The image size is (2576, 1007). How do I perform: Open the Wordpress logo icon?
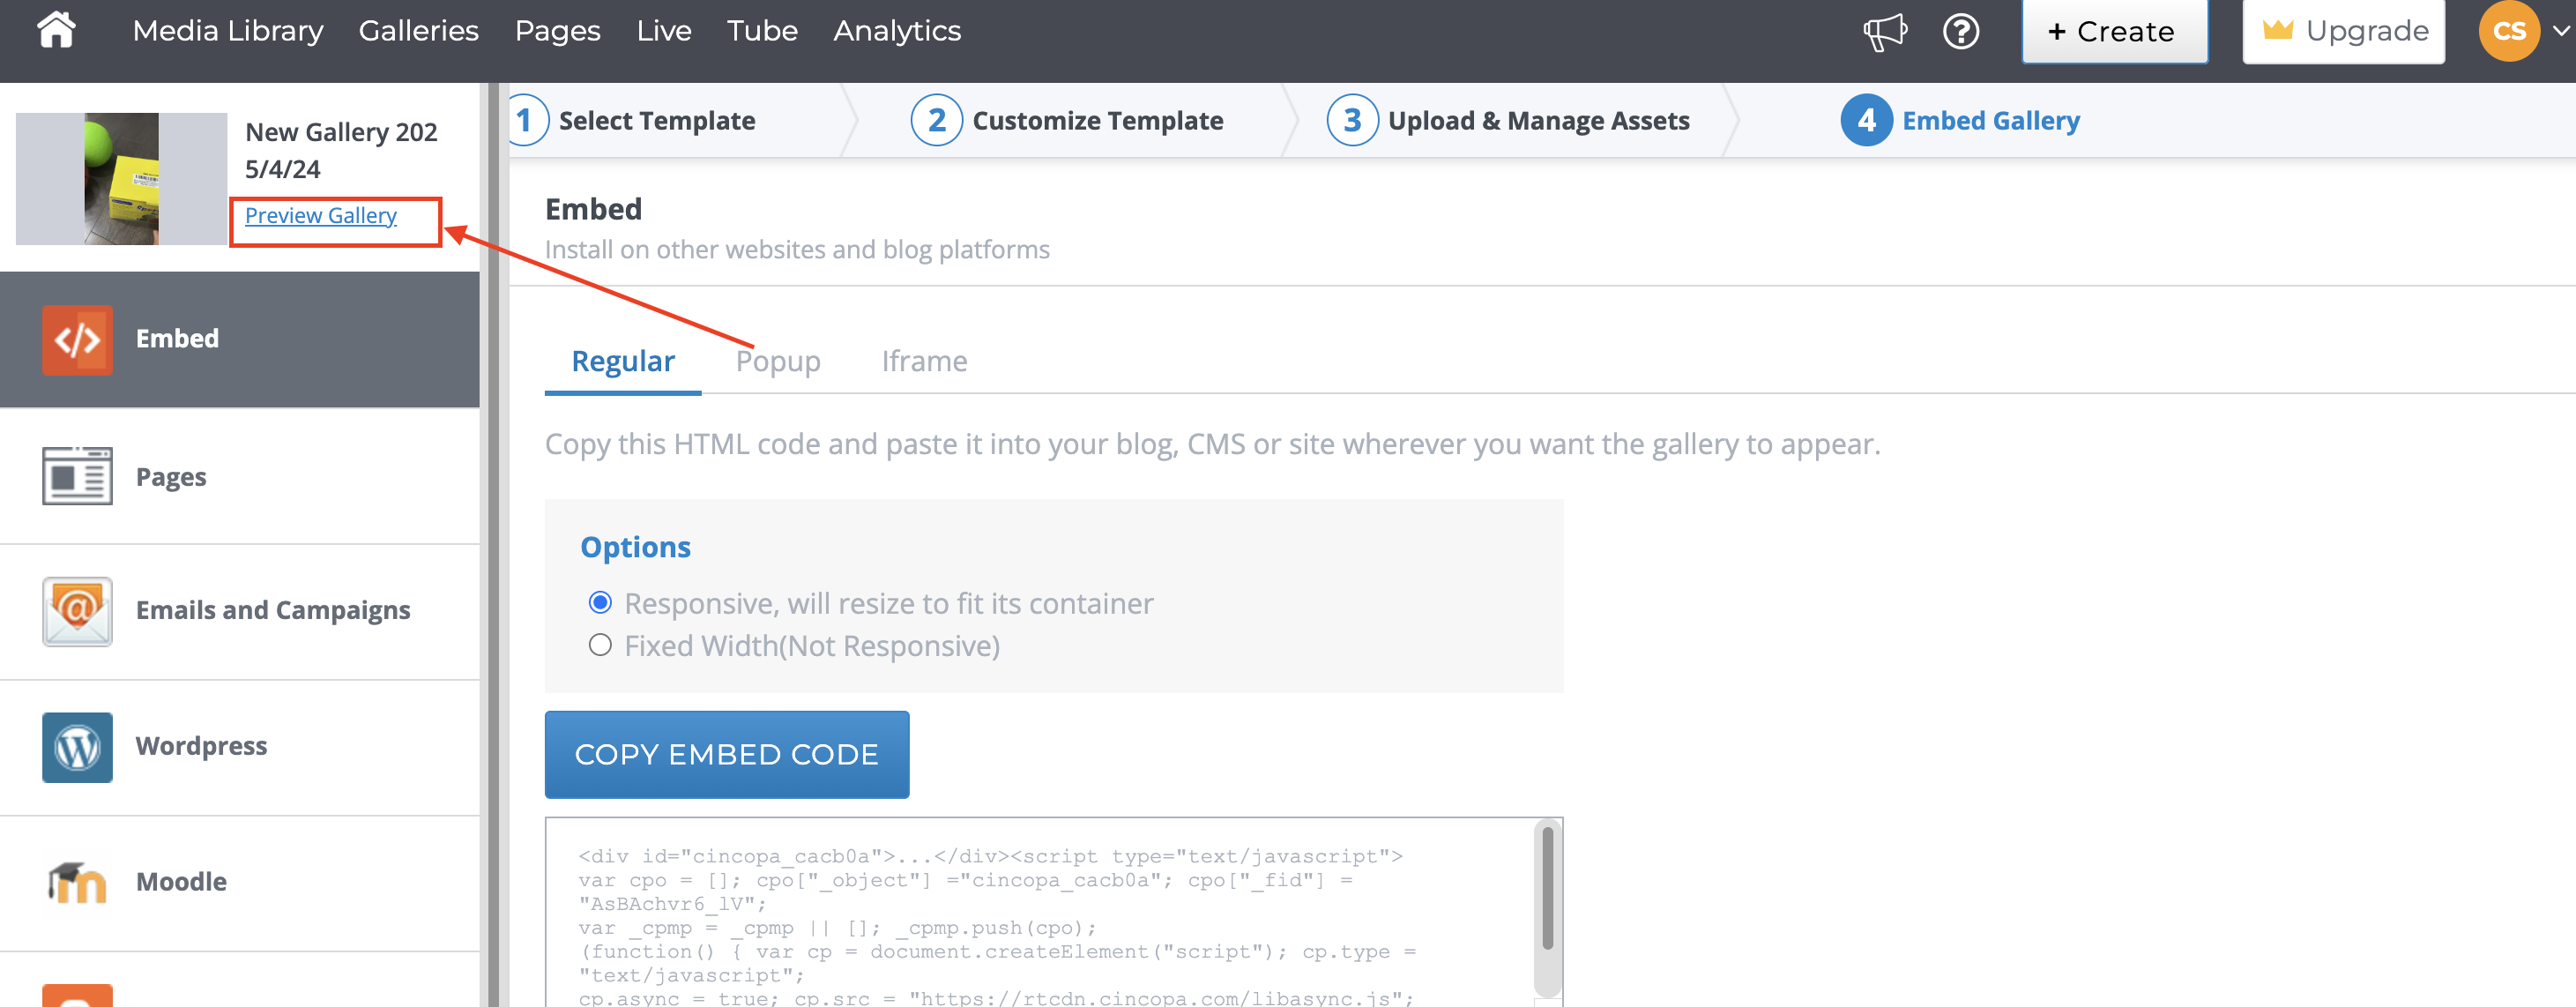pos(77,747)
